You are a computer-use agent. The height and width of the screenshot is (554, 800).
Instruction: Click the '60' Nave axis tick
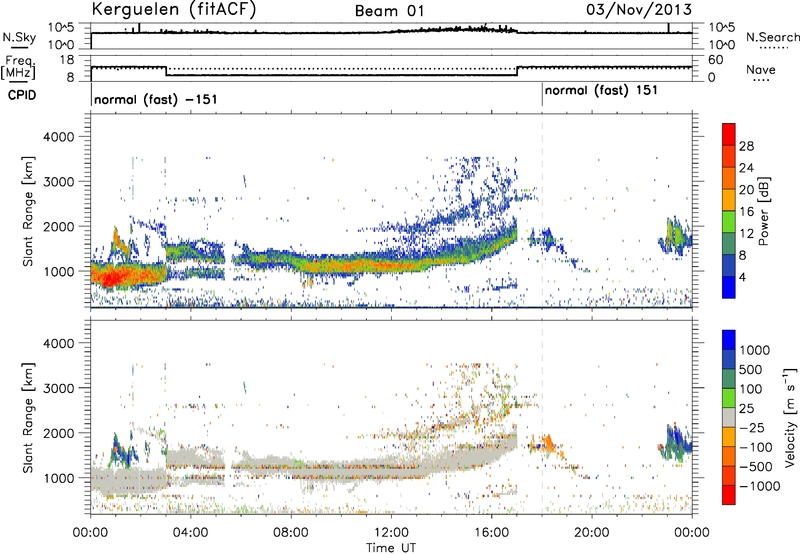(x=715, y=60)
